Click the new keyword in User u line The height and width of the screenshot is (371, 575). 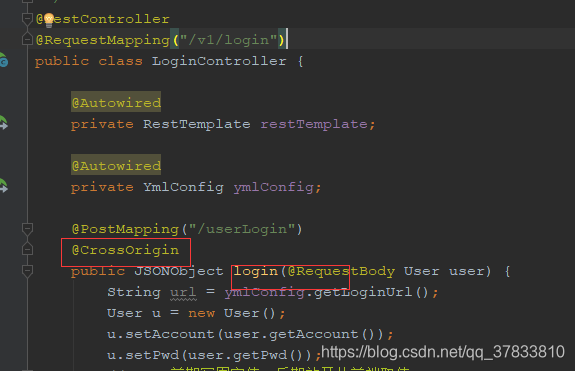201,313
